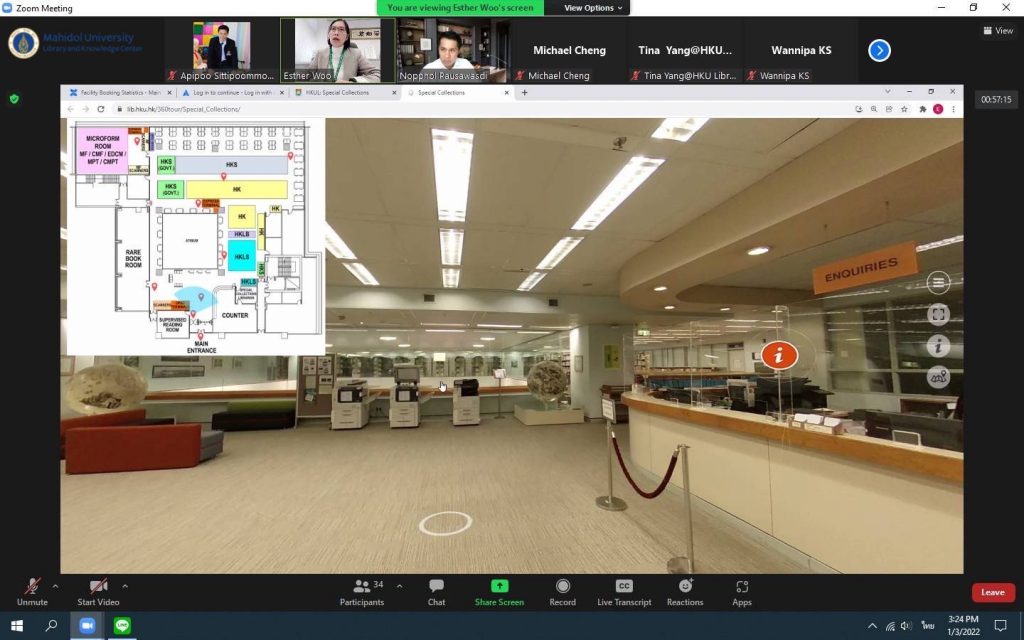Open LINE app from the taskbar

click(x=122, y=625)
